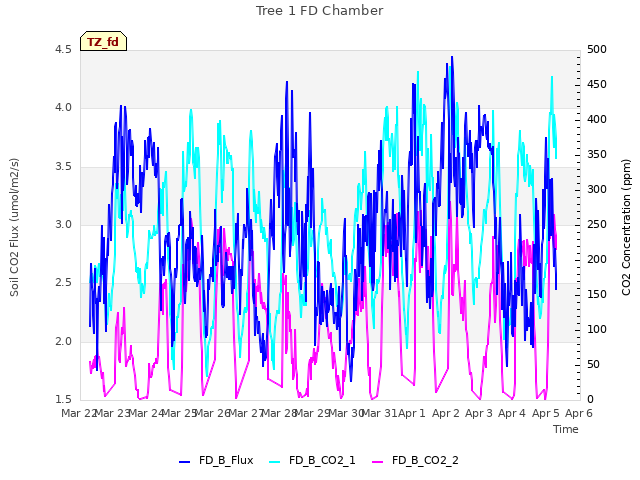Click the 450 right axis value
Viewport: 640px width, 480px height.
(x=597, y=84)
